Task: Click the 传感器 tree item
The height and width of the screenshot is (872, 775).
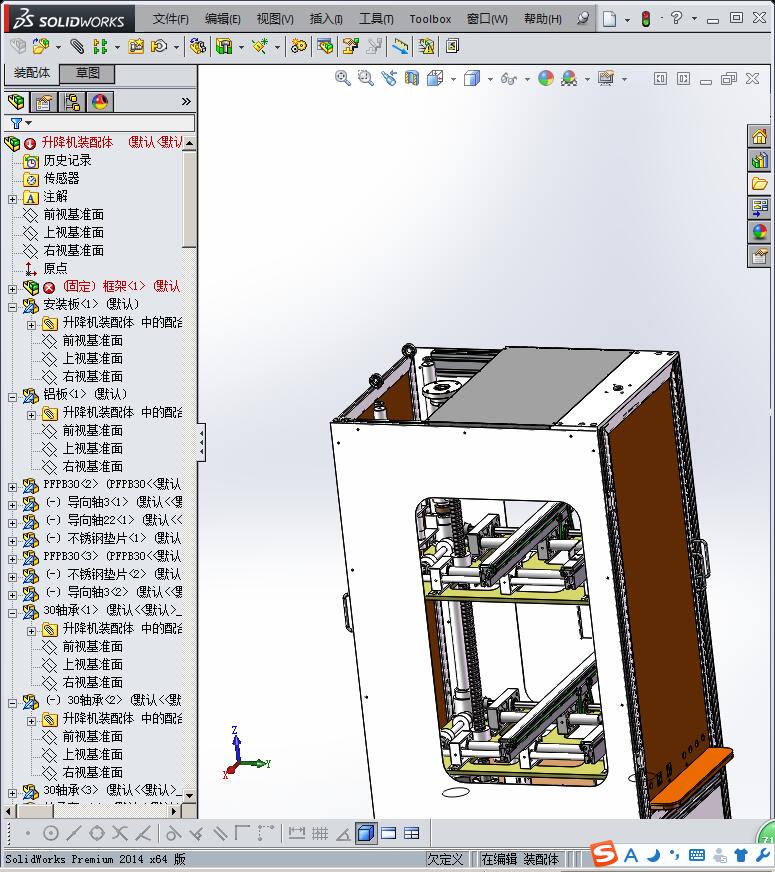Action: [x=61, y=179]
